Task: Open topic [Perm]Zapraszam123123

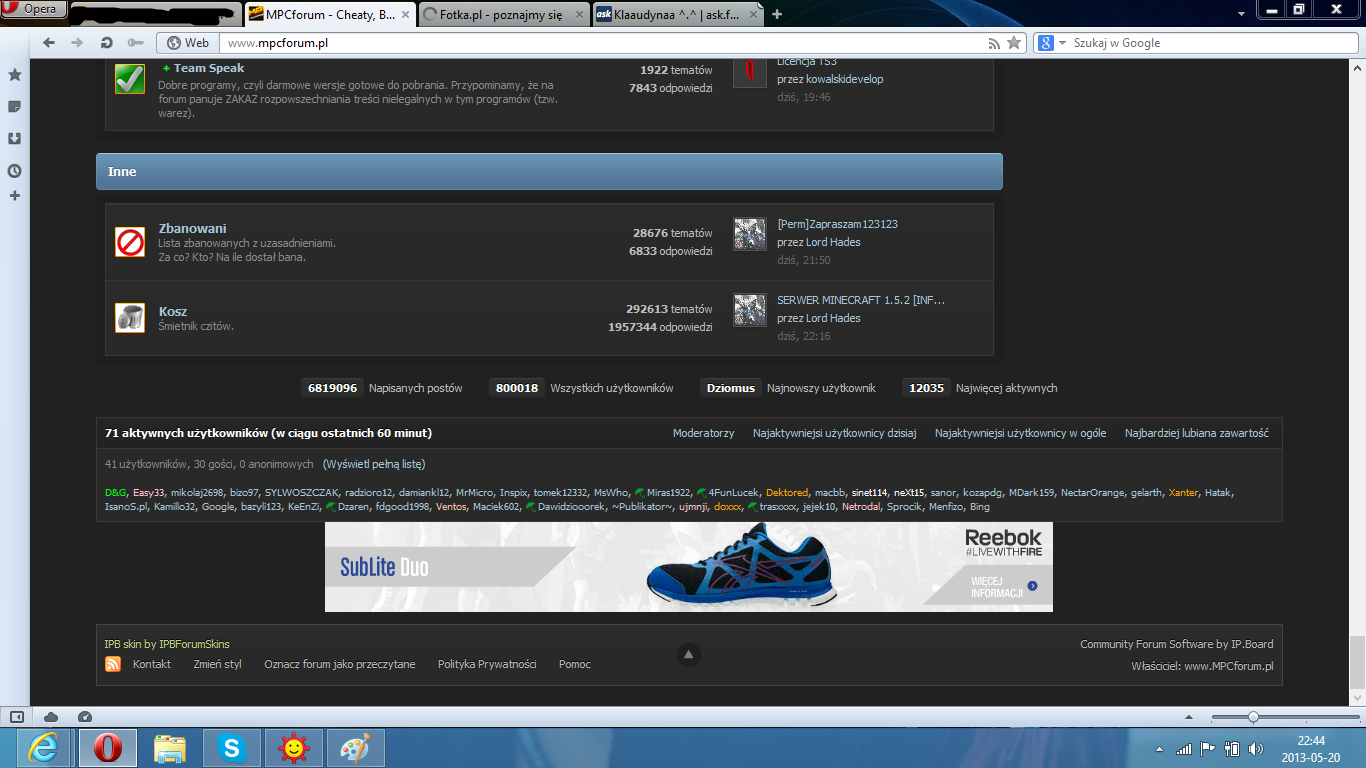Action: (837, 224)
